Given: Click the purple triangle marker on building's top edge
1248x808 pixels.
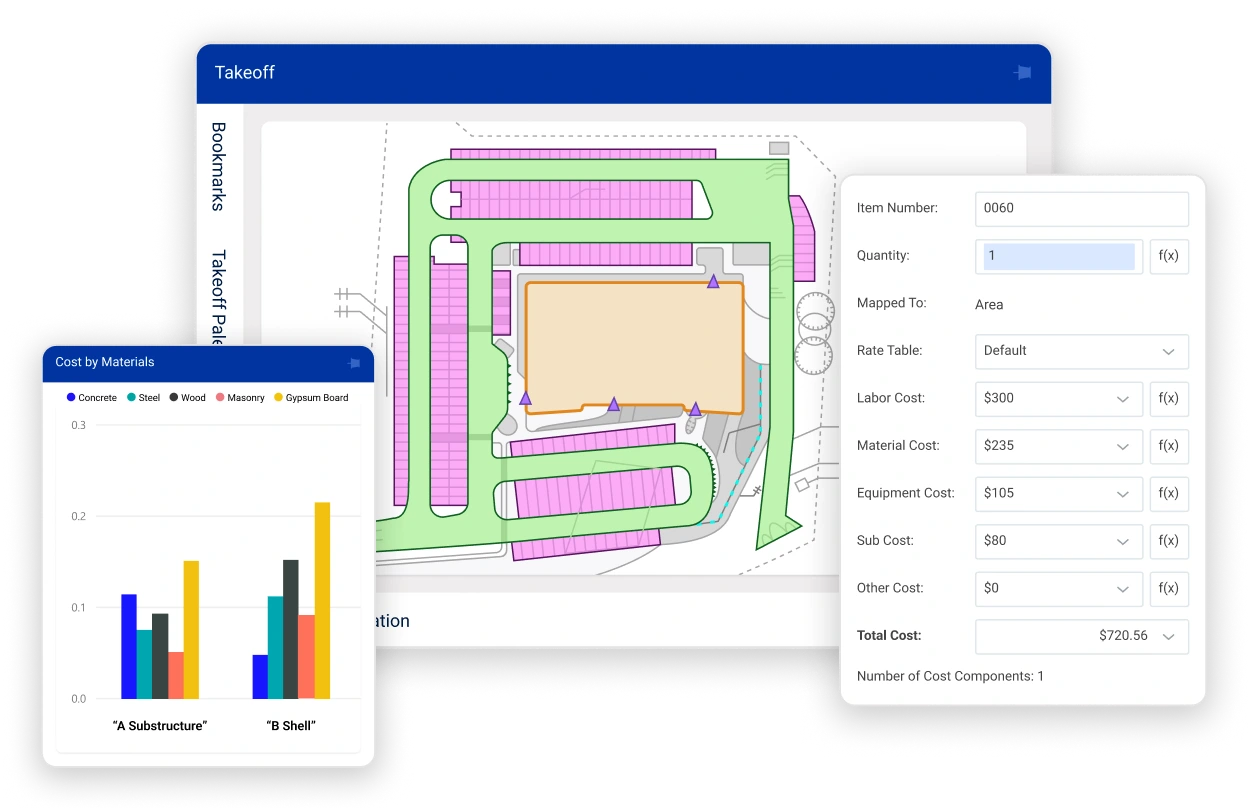Looking at the screenshot, I should tap(713, 282).
